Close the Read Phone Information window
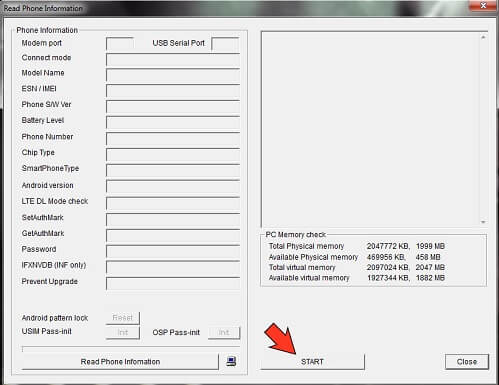The width and height of the screenshot is (499, 385). tap(483, 5)
